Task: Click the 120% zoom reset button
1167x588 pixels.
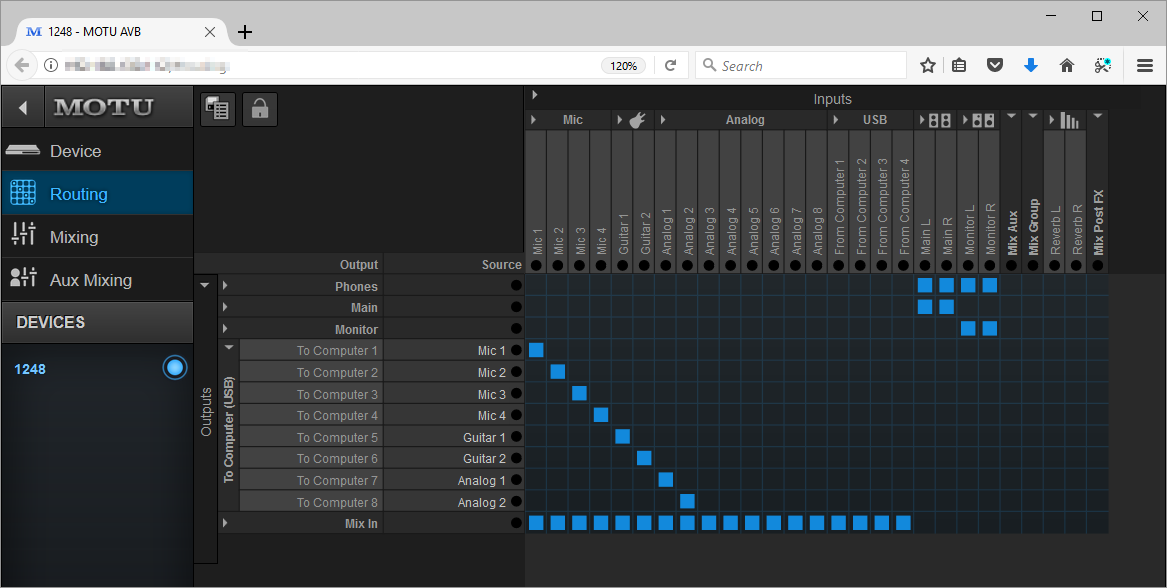Action: click(624, 65)
